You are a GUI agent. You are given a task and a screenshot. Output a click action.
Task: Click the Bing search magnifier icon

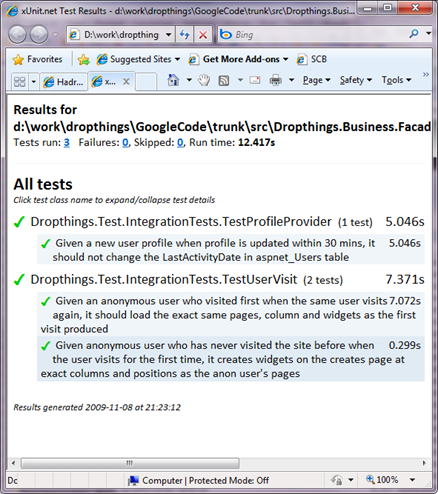pos(414,34)
